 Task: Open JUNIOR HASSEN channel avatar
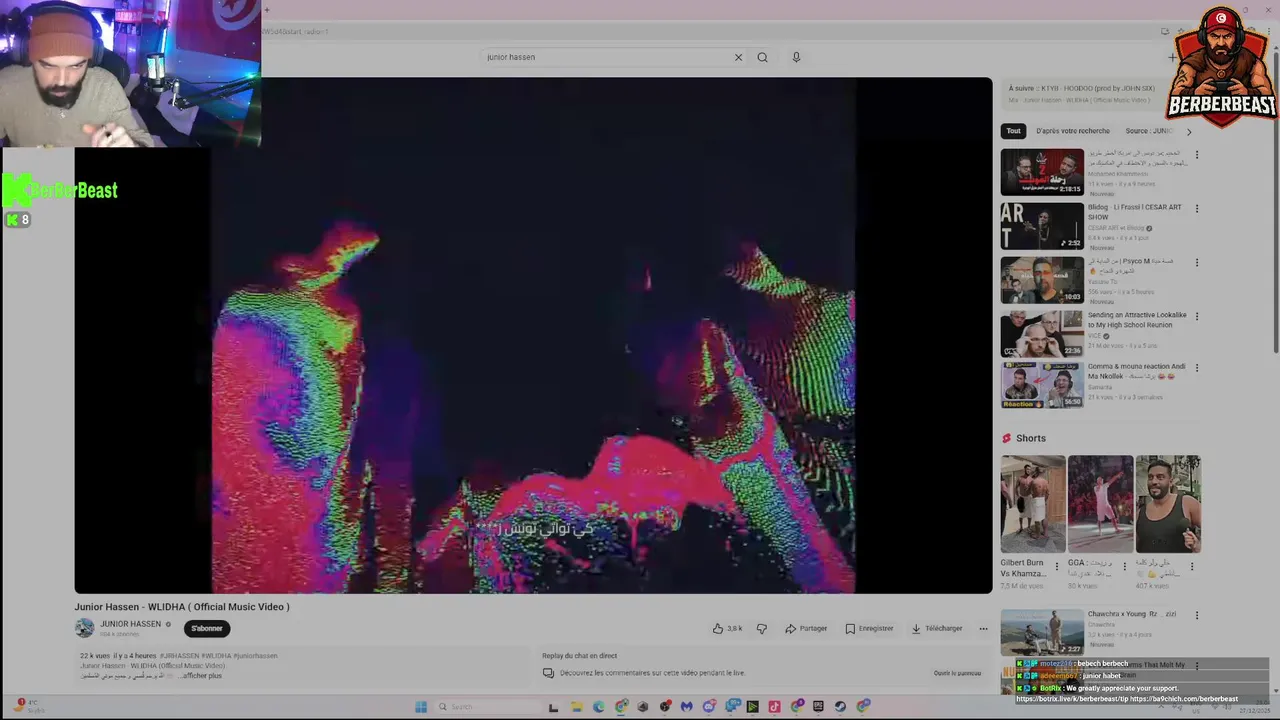84,628
